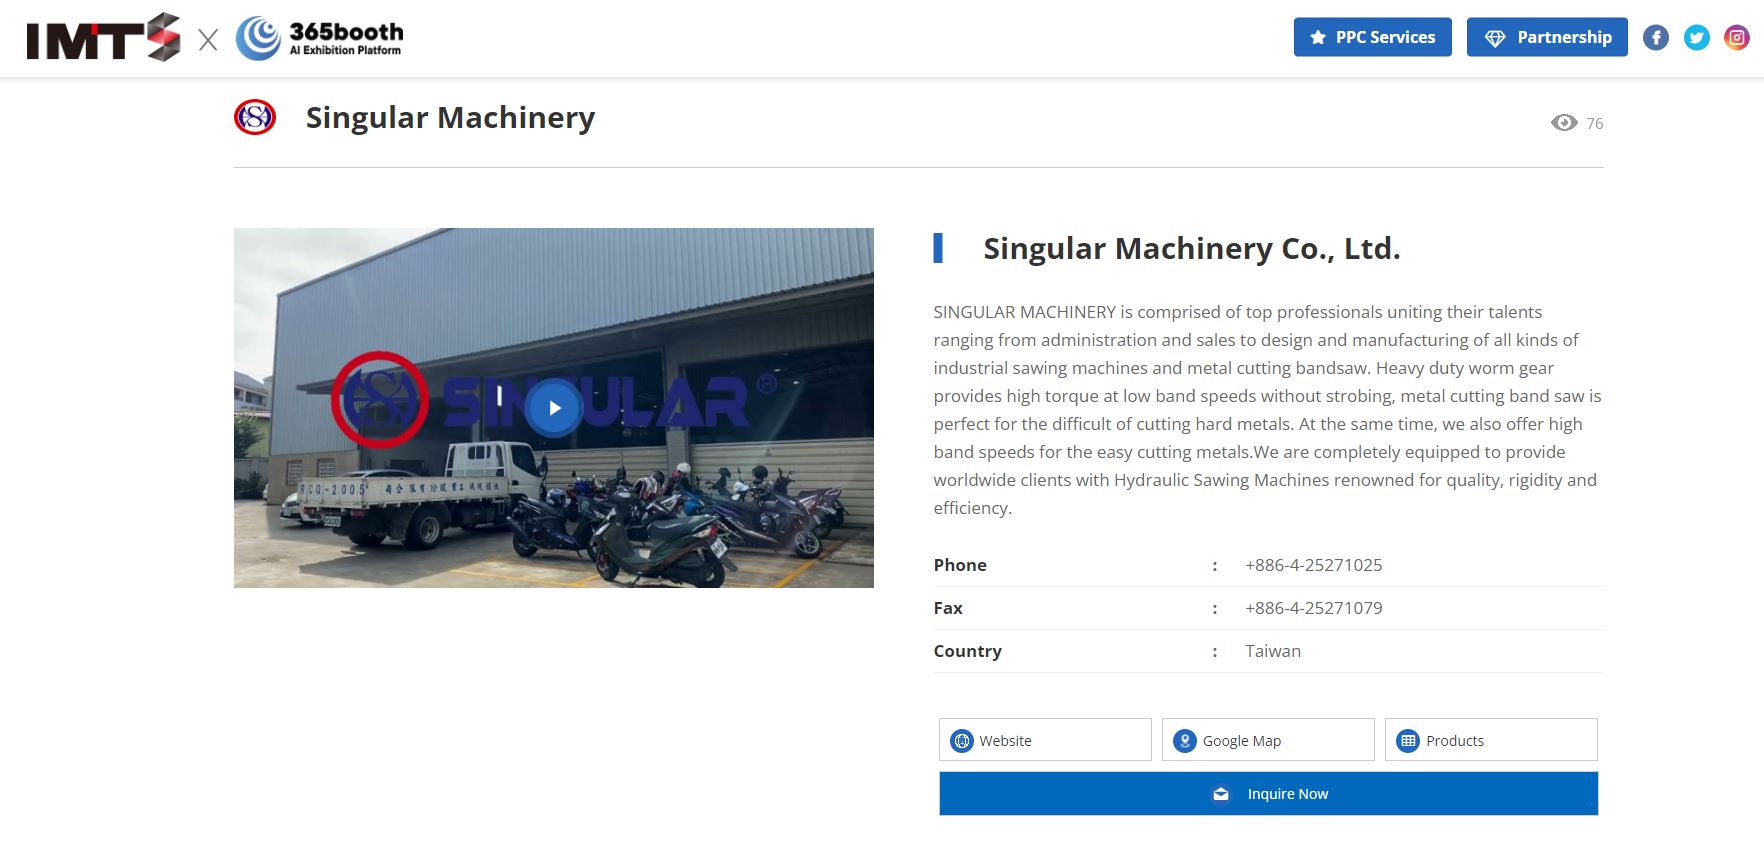Click the IMTS logo in header
Image resolution: width=1764 pixels, height=843 pixels.
click(x=103, y=38)
